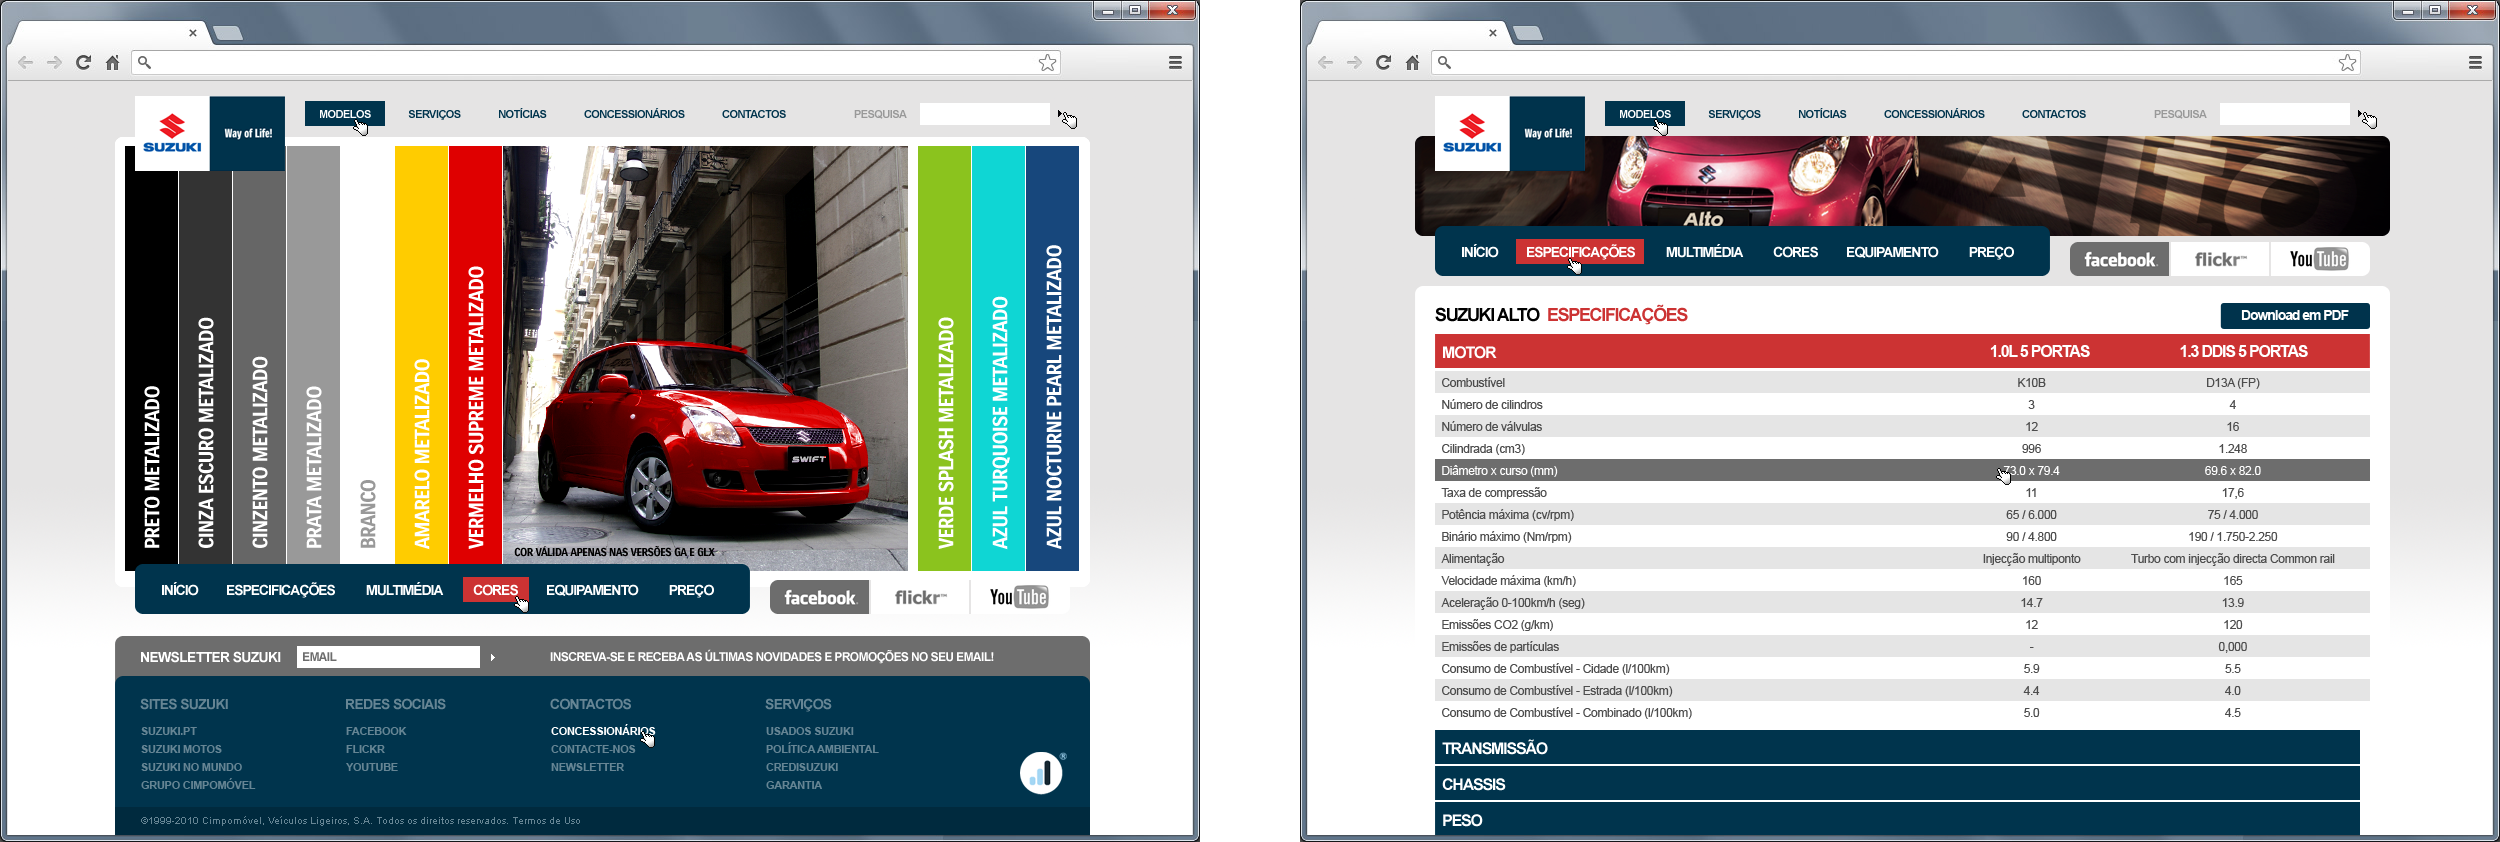This screenshot has height=842, width=2500.
Task: Select the Amarelo Metalizado color stripe
Action: [x=421, y=355]
